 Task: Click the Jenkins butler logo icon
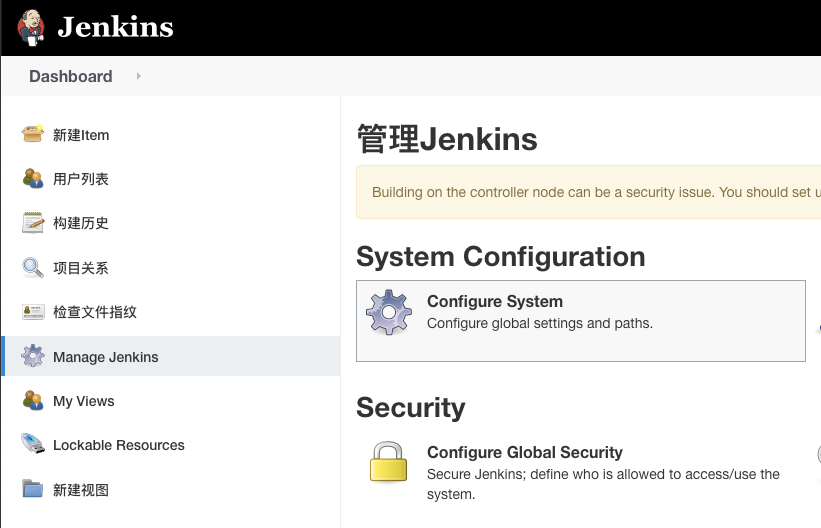[x=31, y=27]
